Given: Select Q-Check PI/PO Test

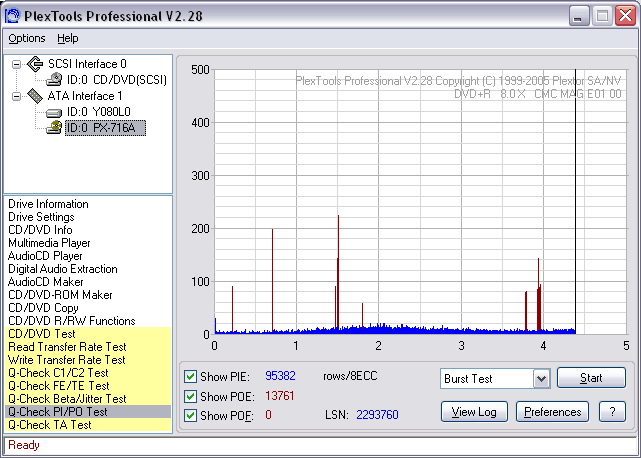Looking at the screenshot, I should click(x=88, y=412).
